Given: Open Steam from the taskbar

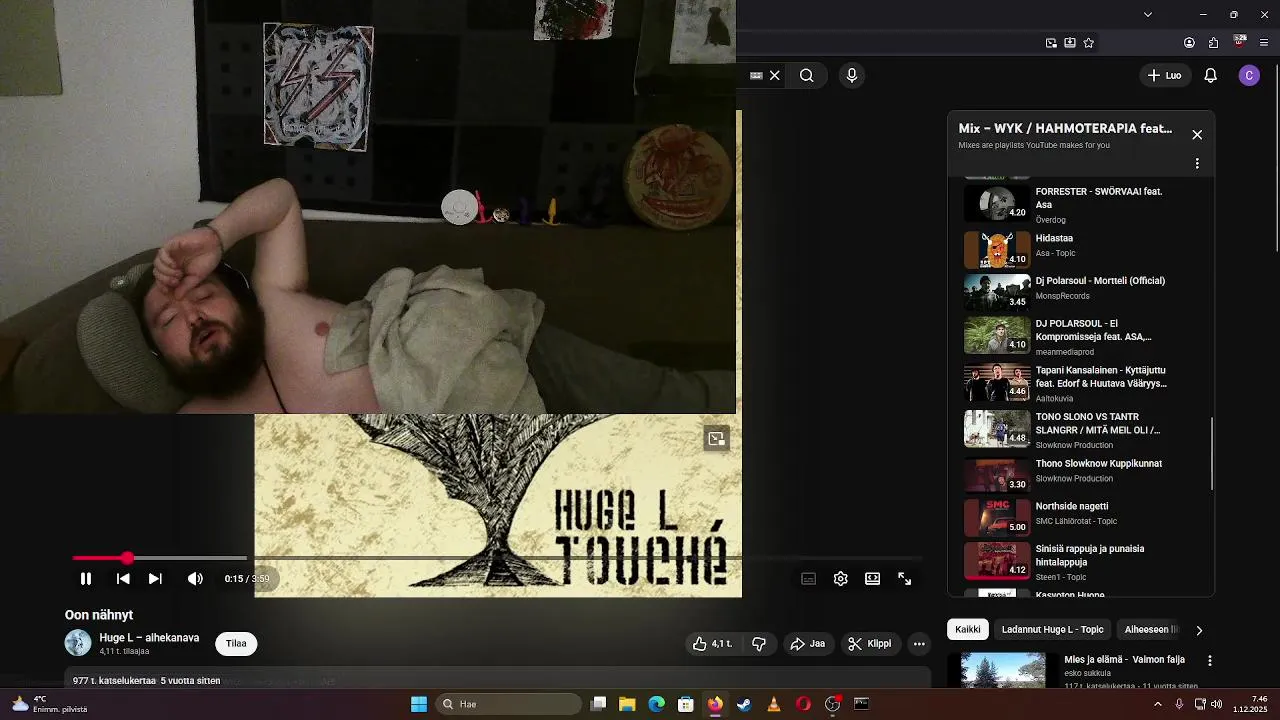Looking at the screenshot, I should click(744, 704).
